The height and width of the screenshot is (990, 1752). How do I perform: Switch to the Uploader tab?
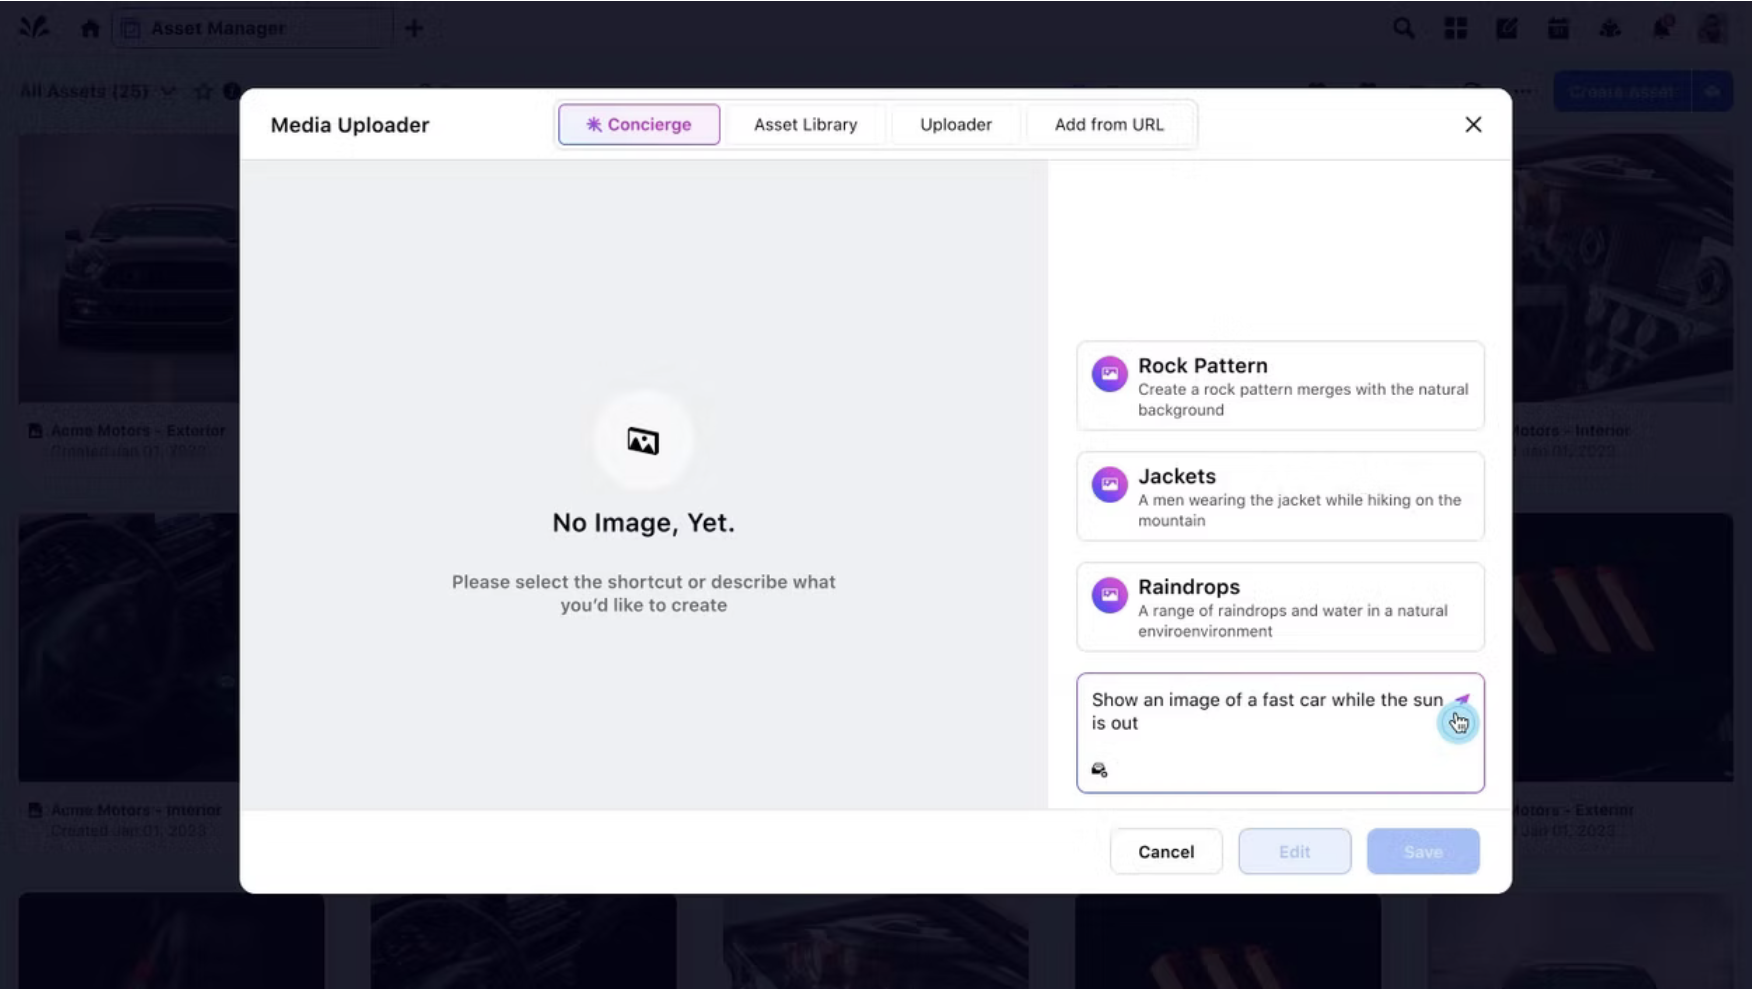[956, 124]
